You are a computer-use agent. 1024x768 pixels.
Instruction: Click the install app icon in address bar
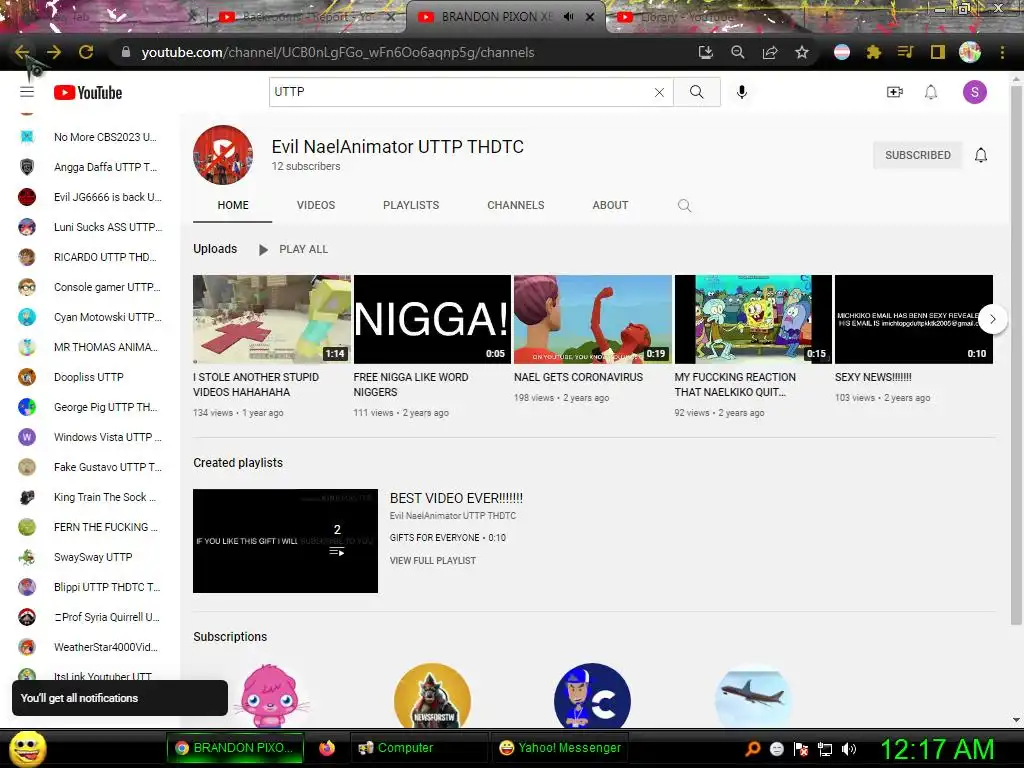[x=705, y=52]
